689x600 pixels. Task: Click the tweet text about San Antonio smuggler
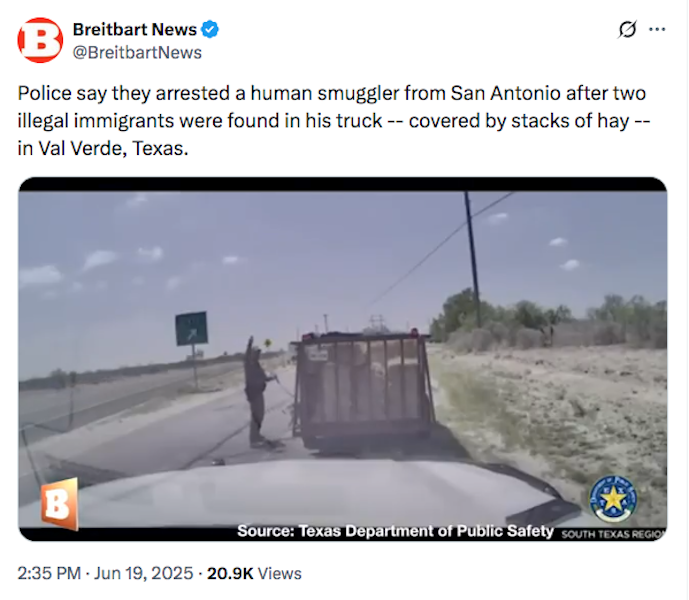[x=334, y=121]
